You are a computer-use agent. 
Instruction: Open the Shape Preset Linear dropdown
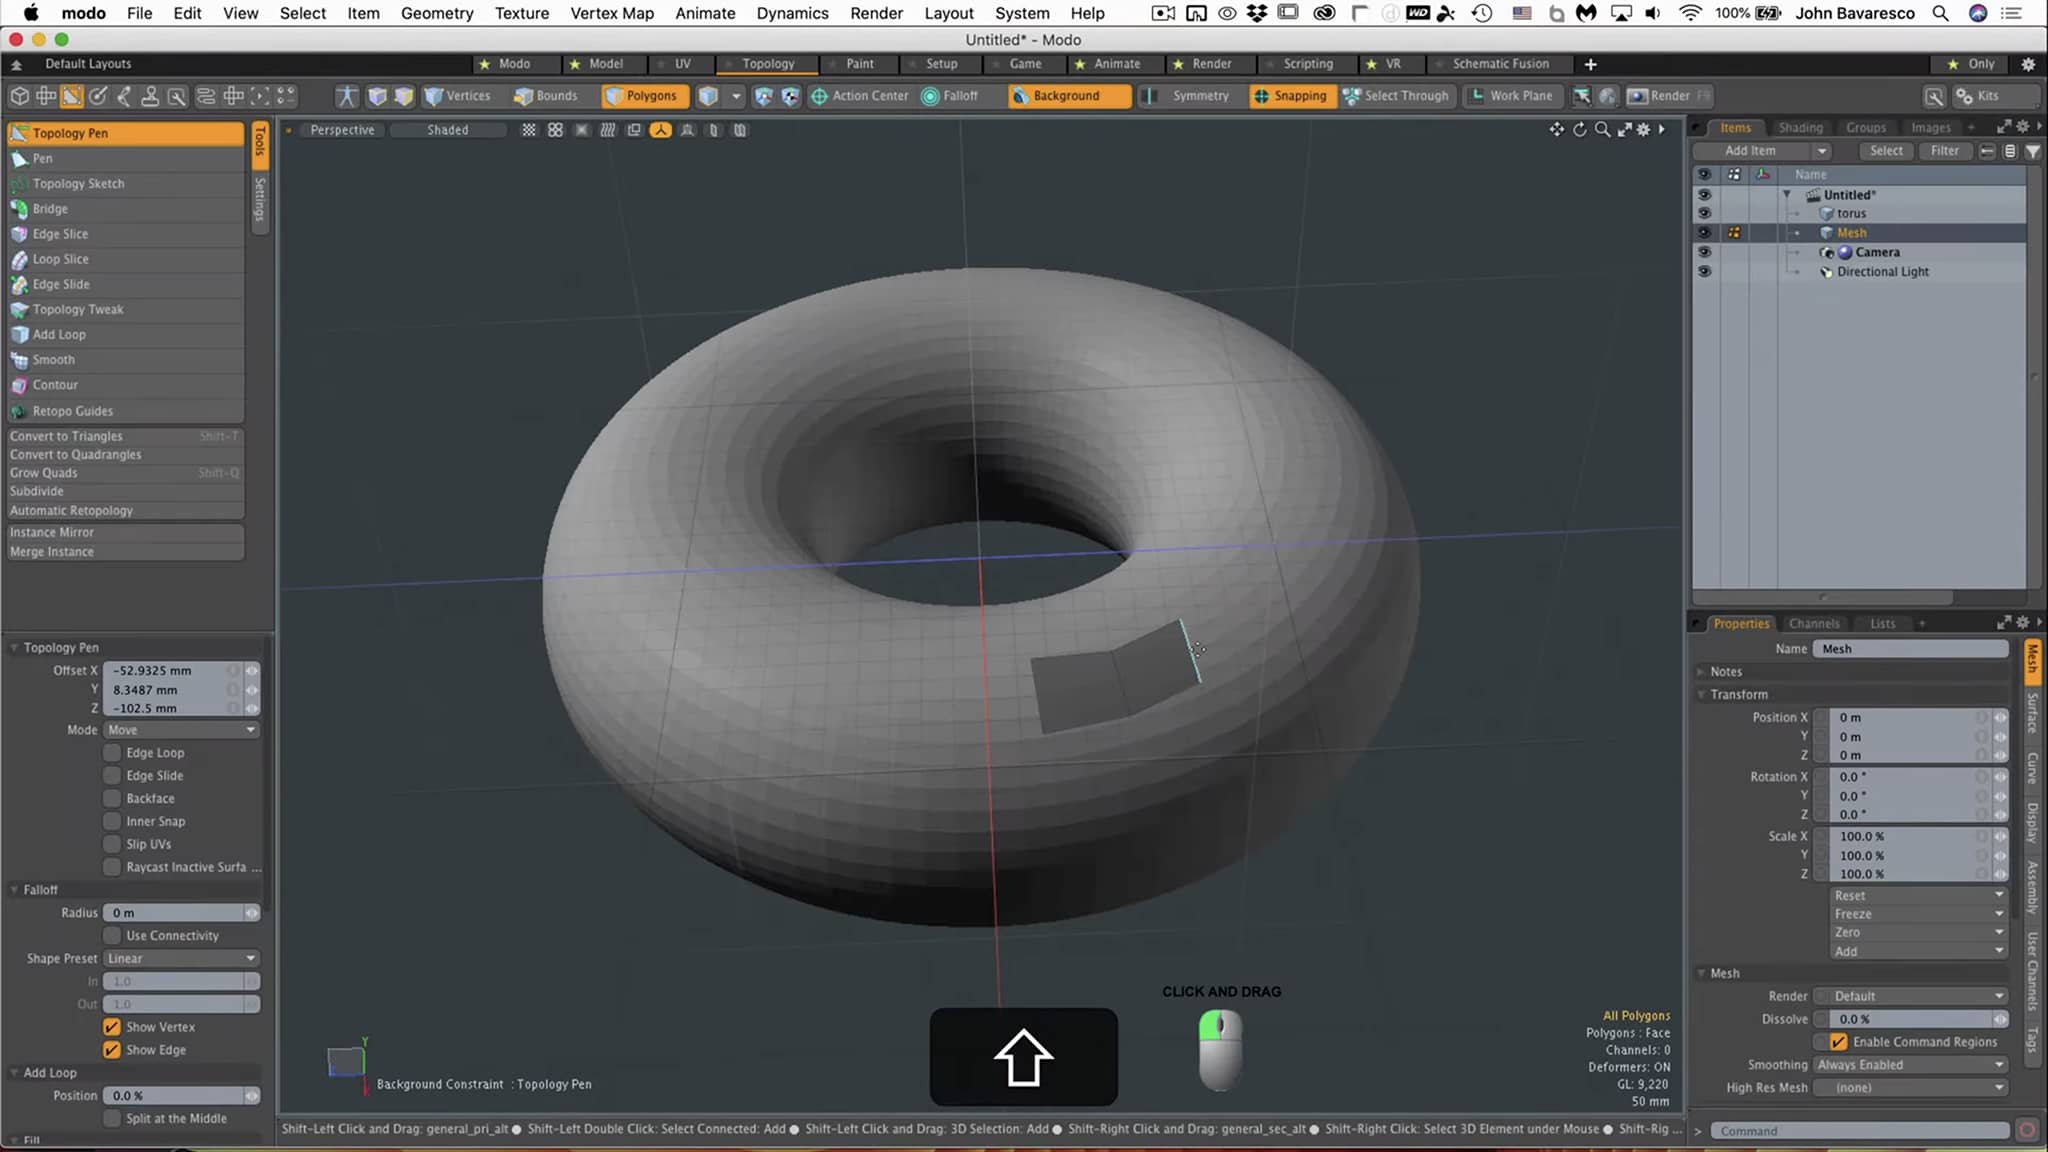181,958
